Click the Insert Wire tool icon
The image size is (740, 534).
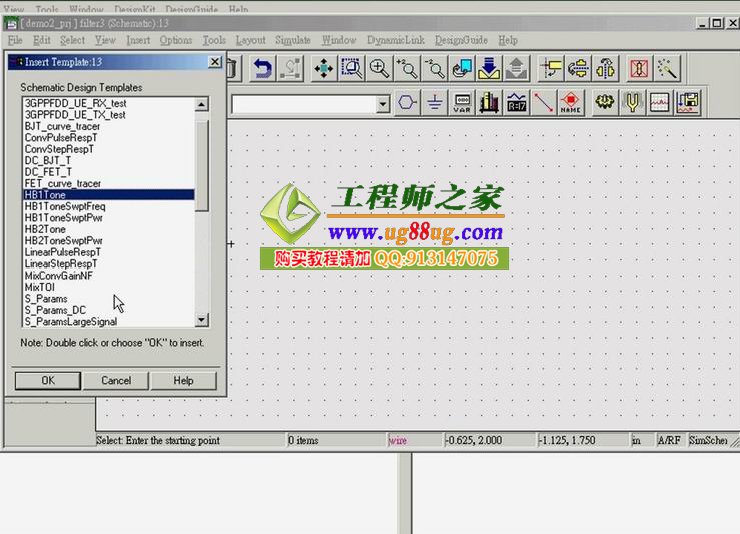[x=544, y=102]
